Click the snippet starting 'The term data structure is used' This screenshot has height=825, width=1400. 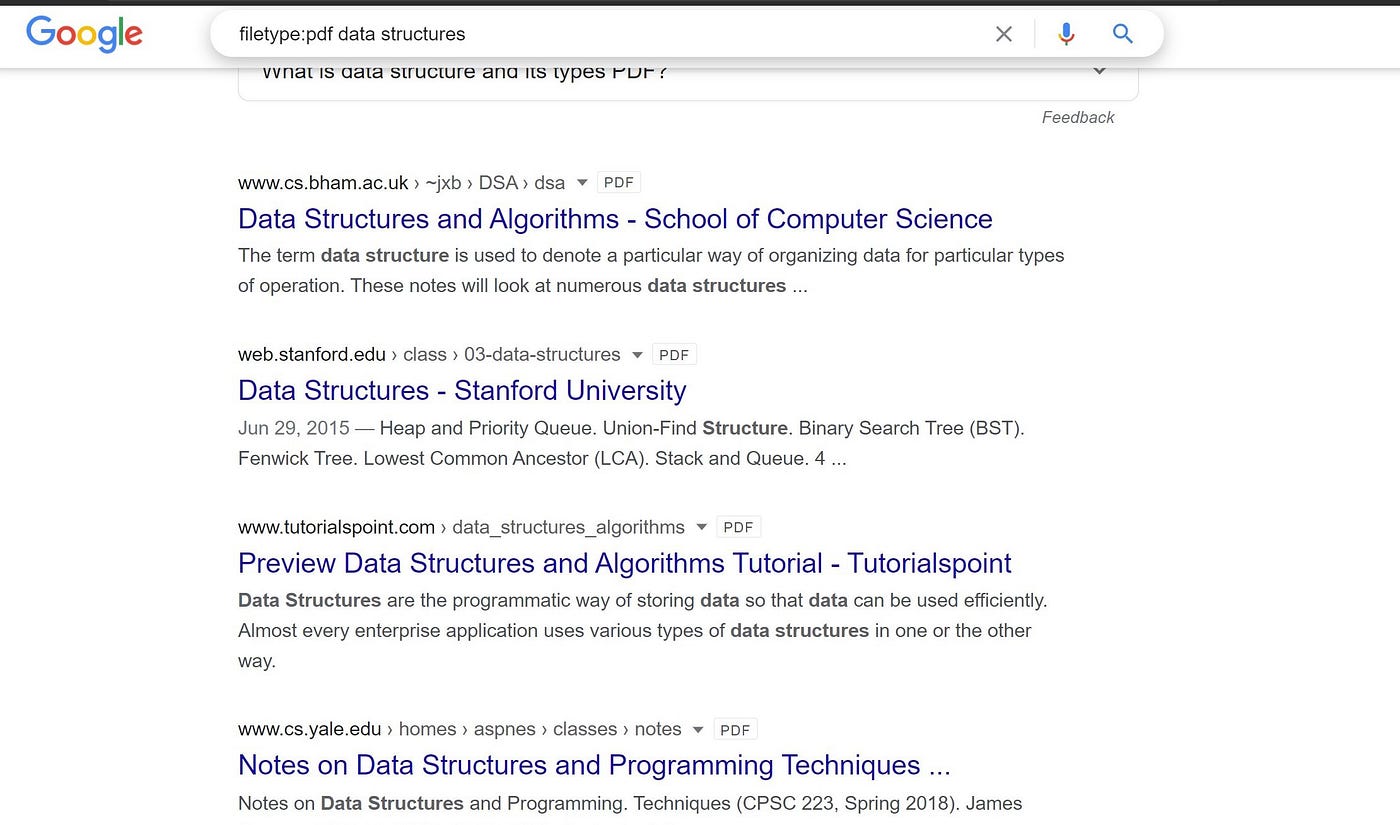[x=651, y=270]
